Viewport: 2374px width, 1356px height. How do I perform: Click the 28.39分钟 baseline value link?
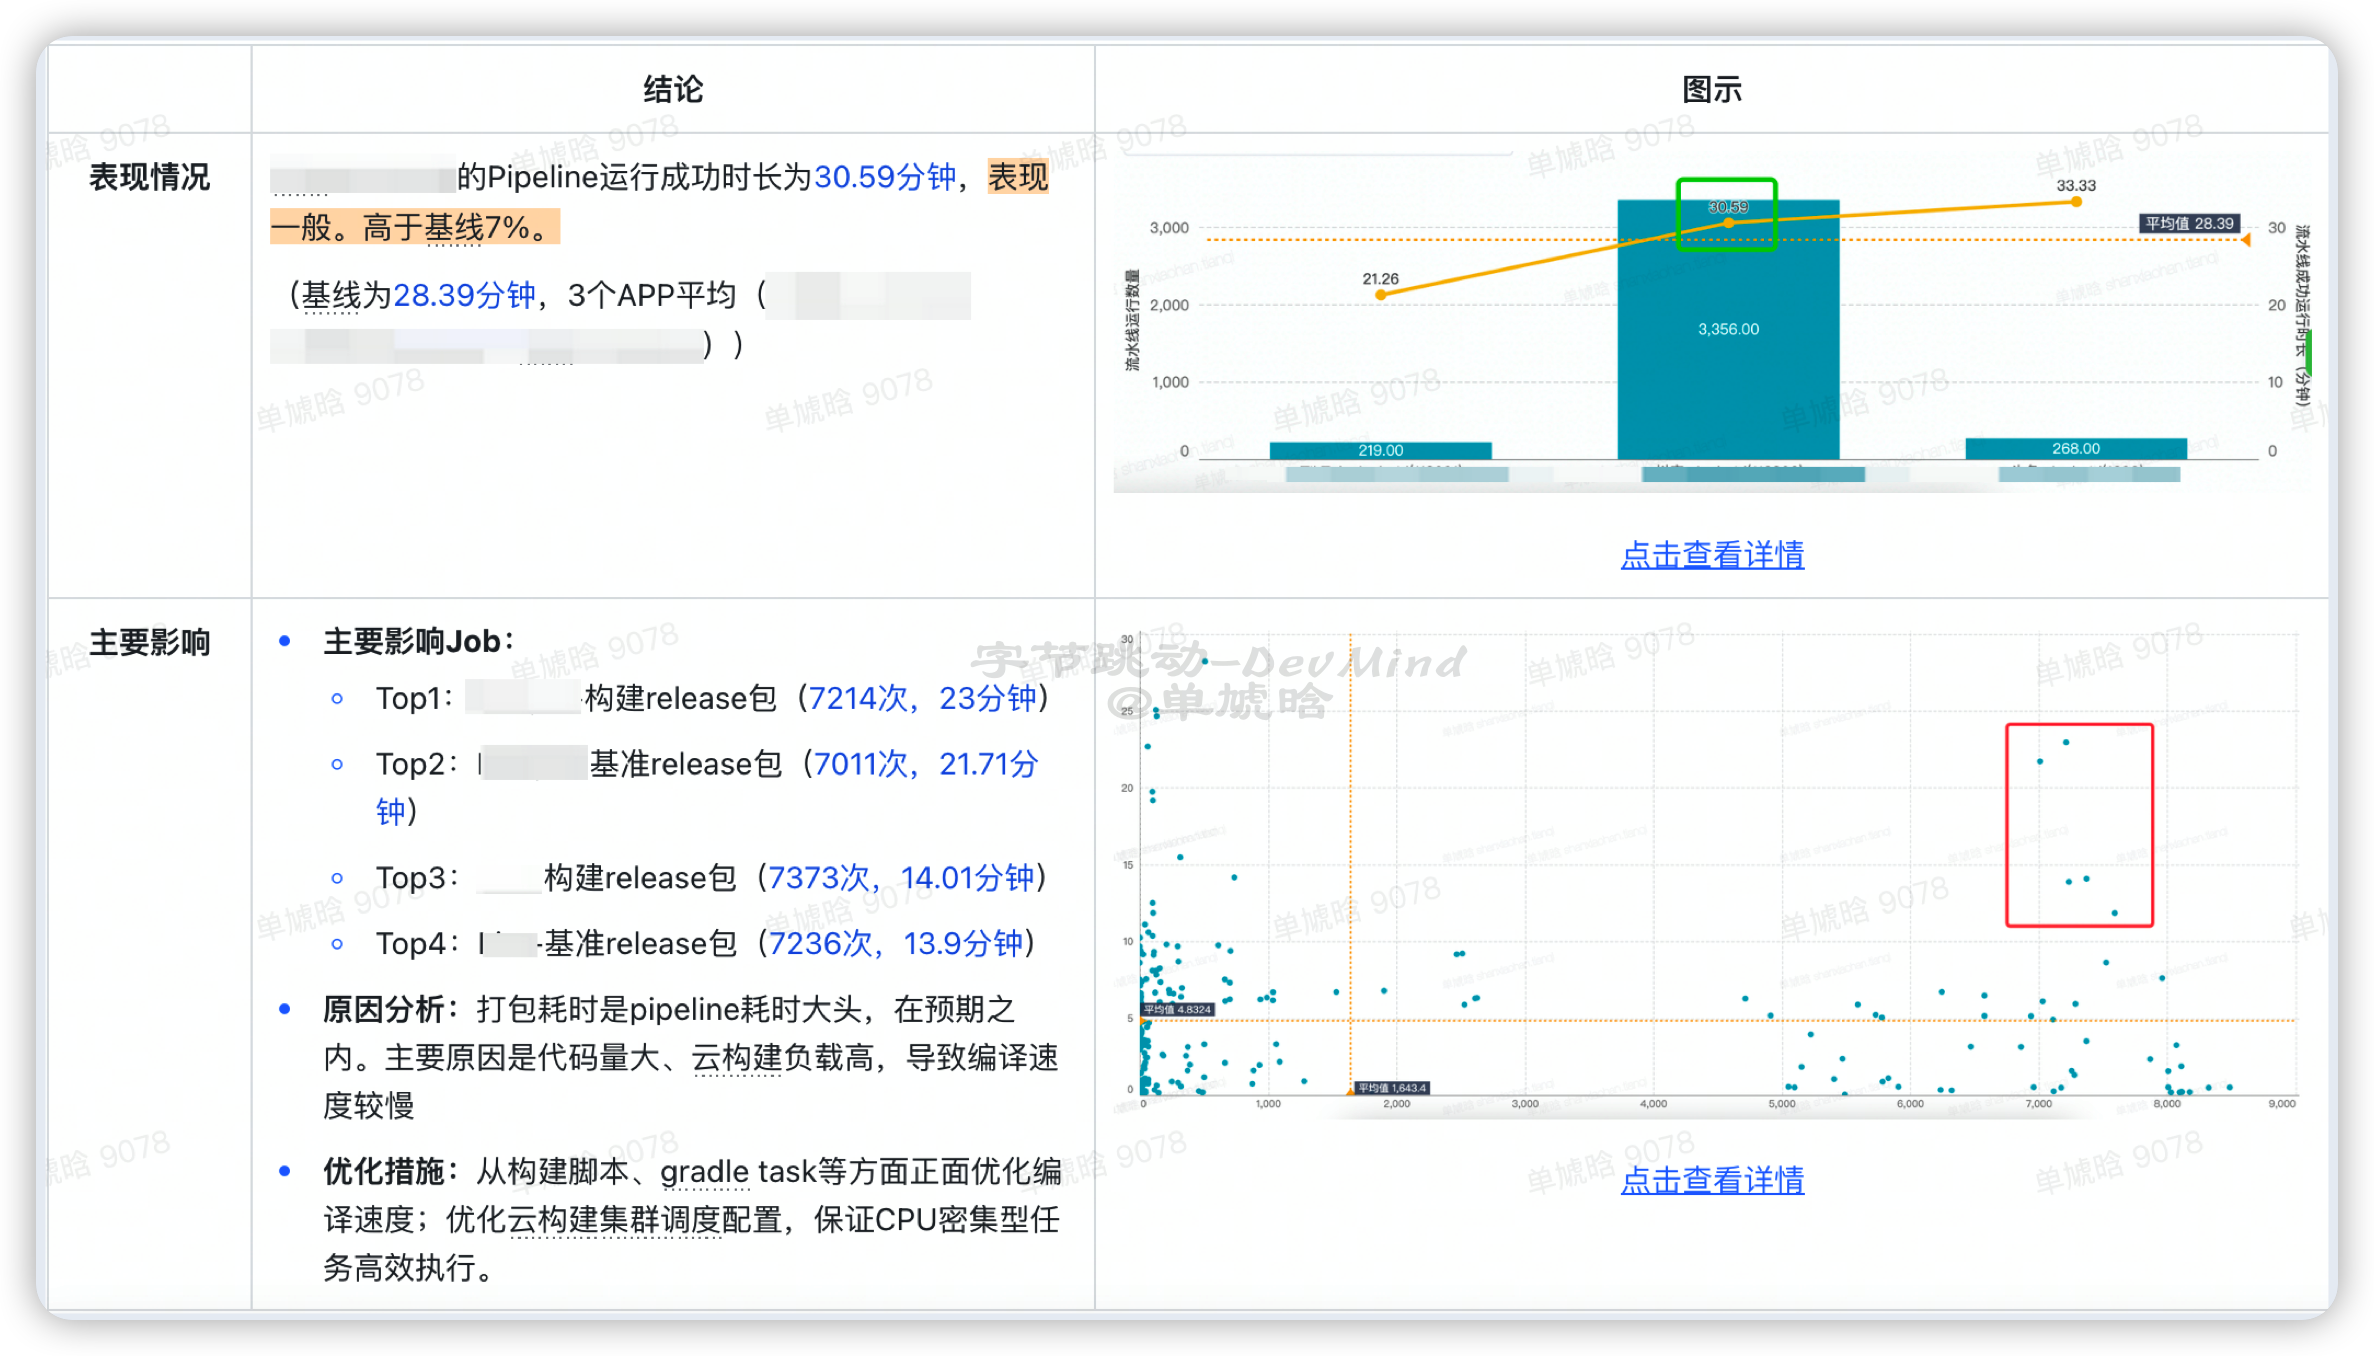(x=463, y=294)
